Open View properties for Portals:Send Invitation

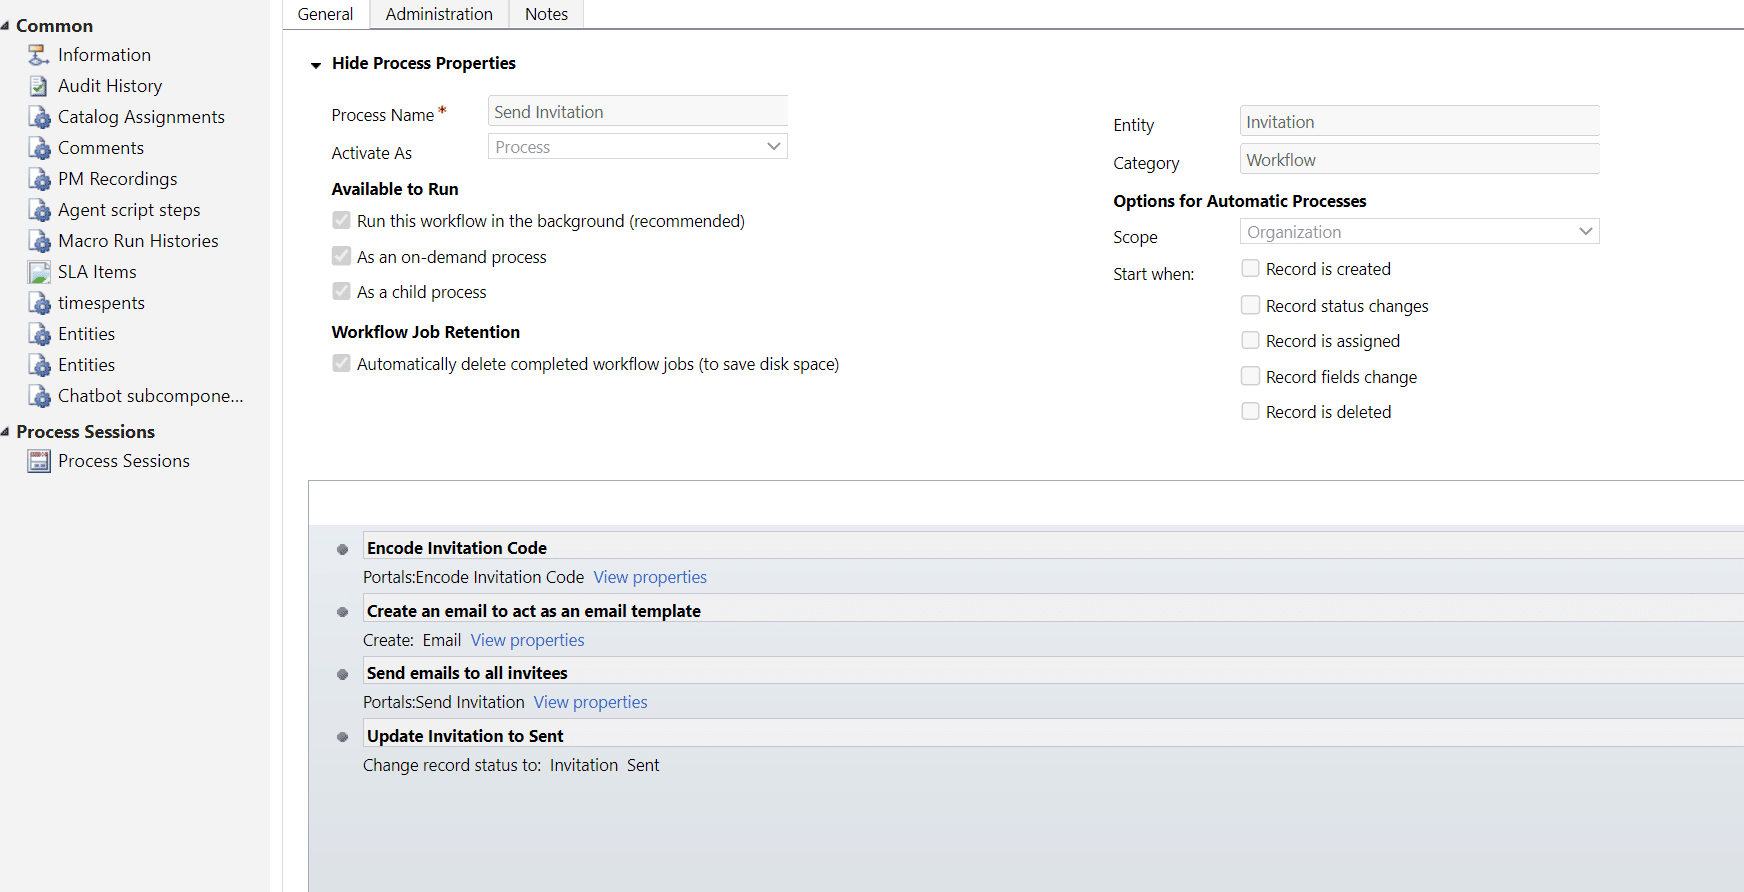[x=591, y=702]
